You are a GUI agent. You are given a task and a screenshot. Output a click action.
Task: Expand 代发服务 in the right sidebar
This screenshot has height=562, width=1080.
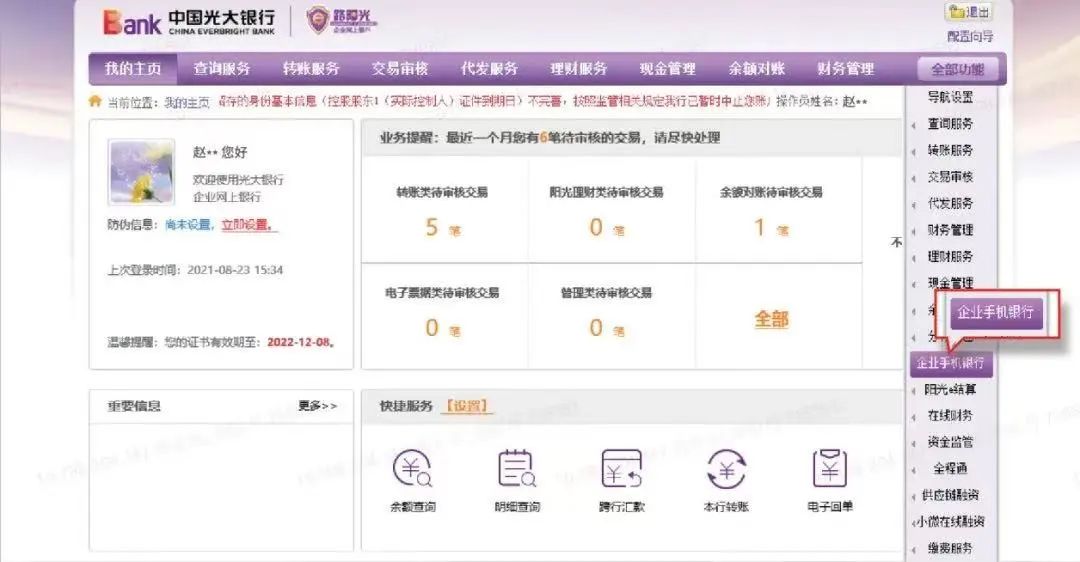pos(951,203)
